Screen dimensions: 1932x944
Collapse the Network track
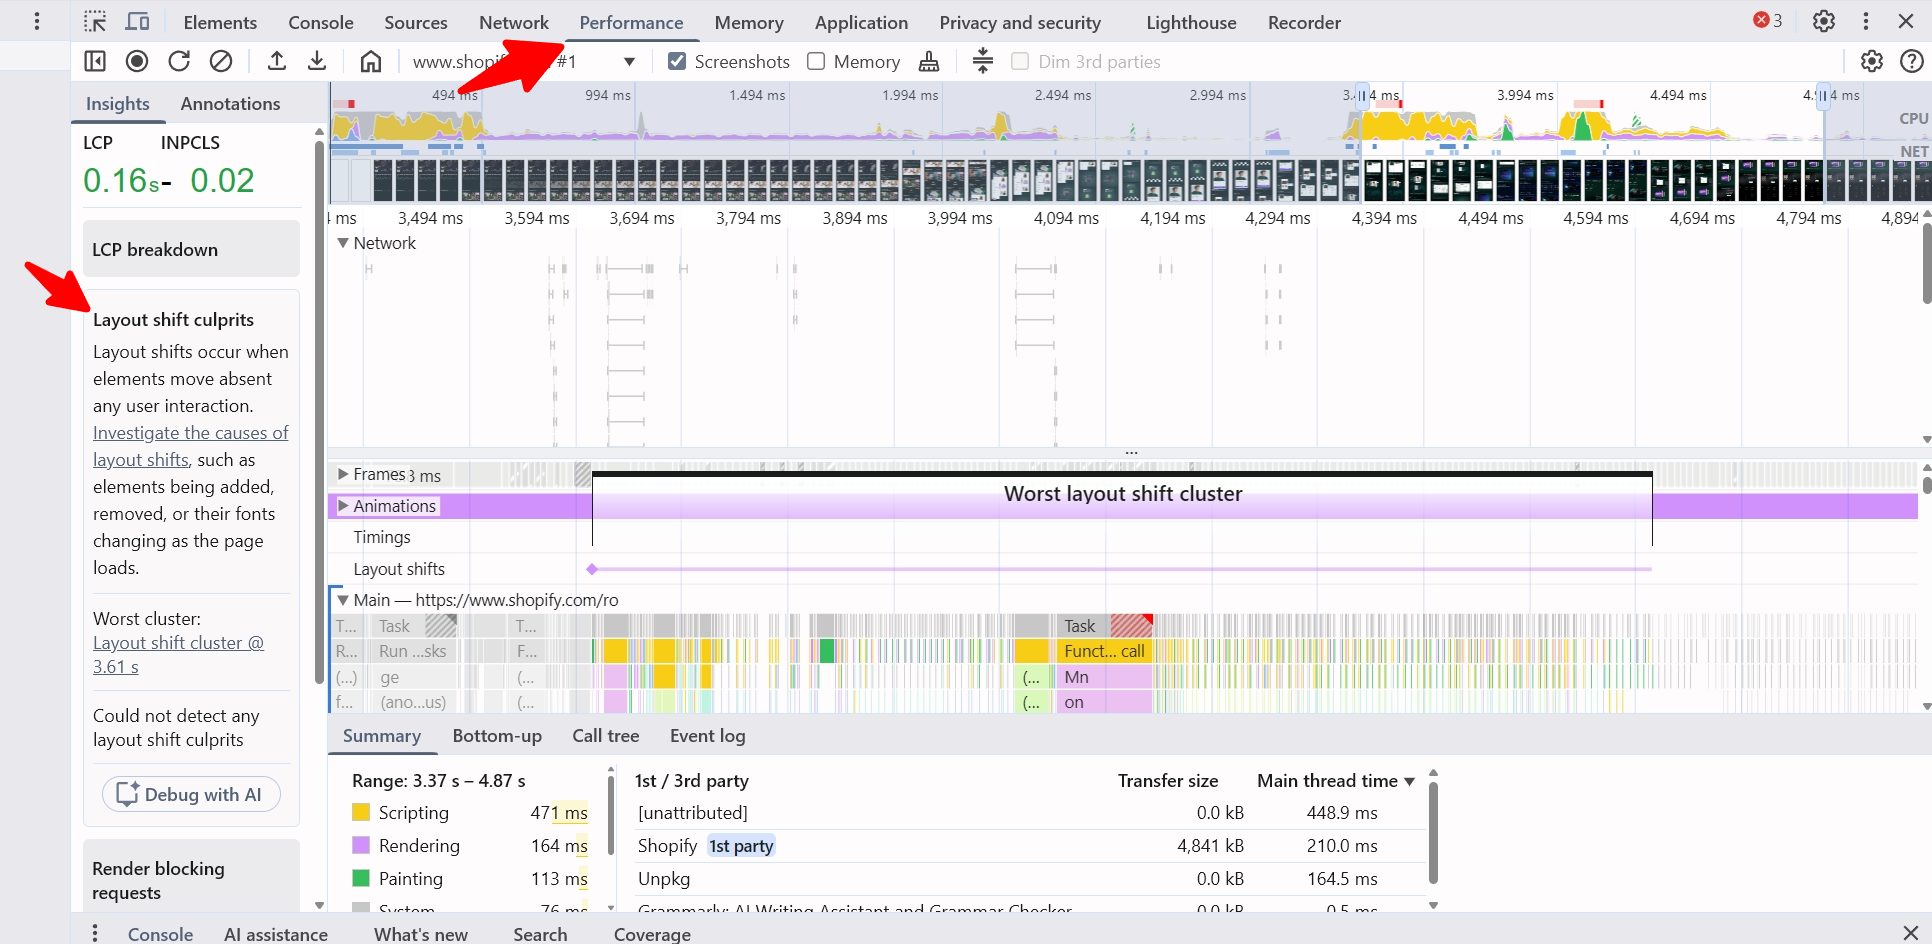pyautogui.click(x=343, y=243)
